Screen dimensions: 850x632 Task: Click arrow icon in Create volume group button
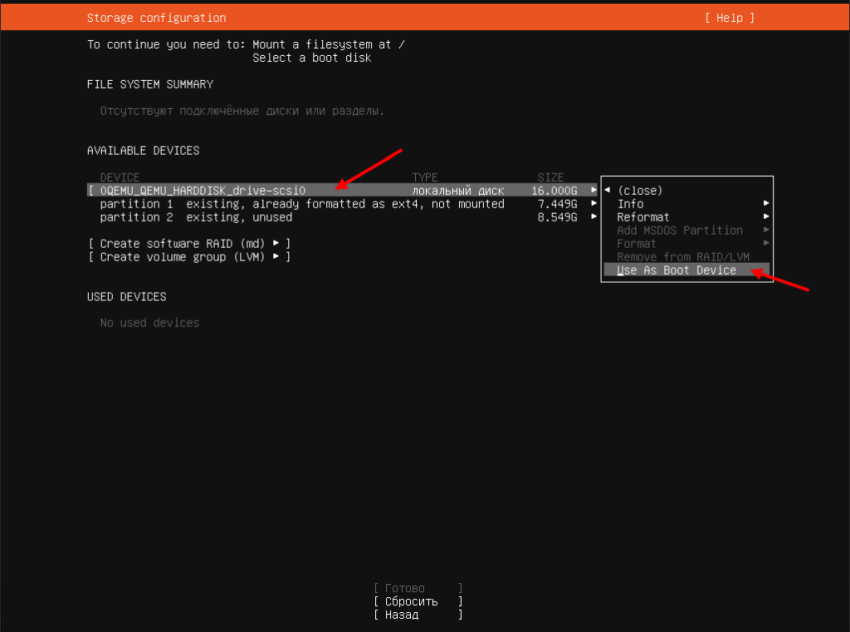276,256
